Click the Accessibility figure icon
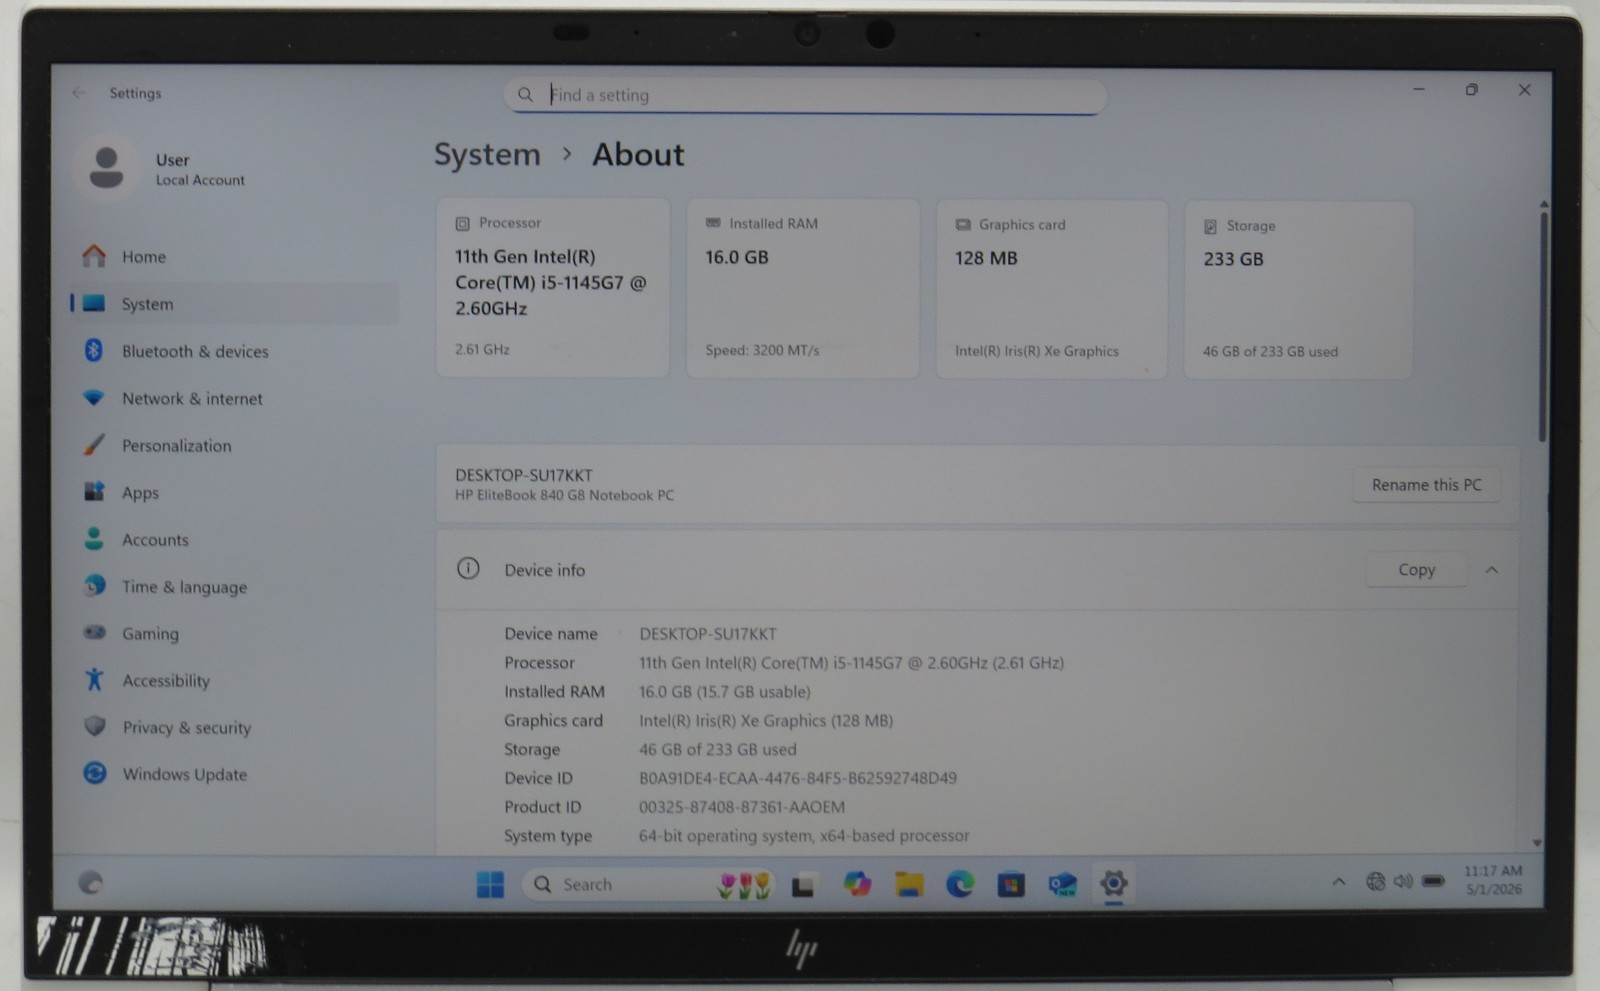 pyautogui.click(x=94, y=679)
